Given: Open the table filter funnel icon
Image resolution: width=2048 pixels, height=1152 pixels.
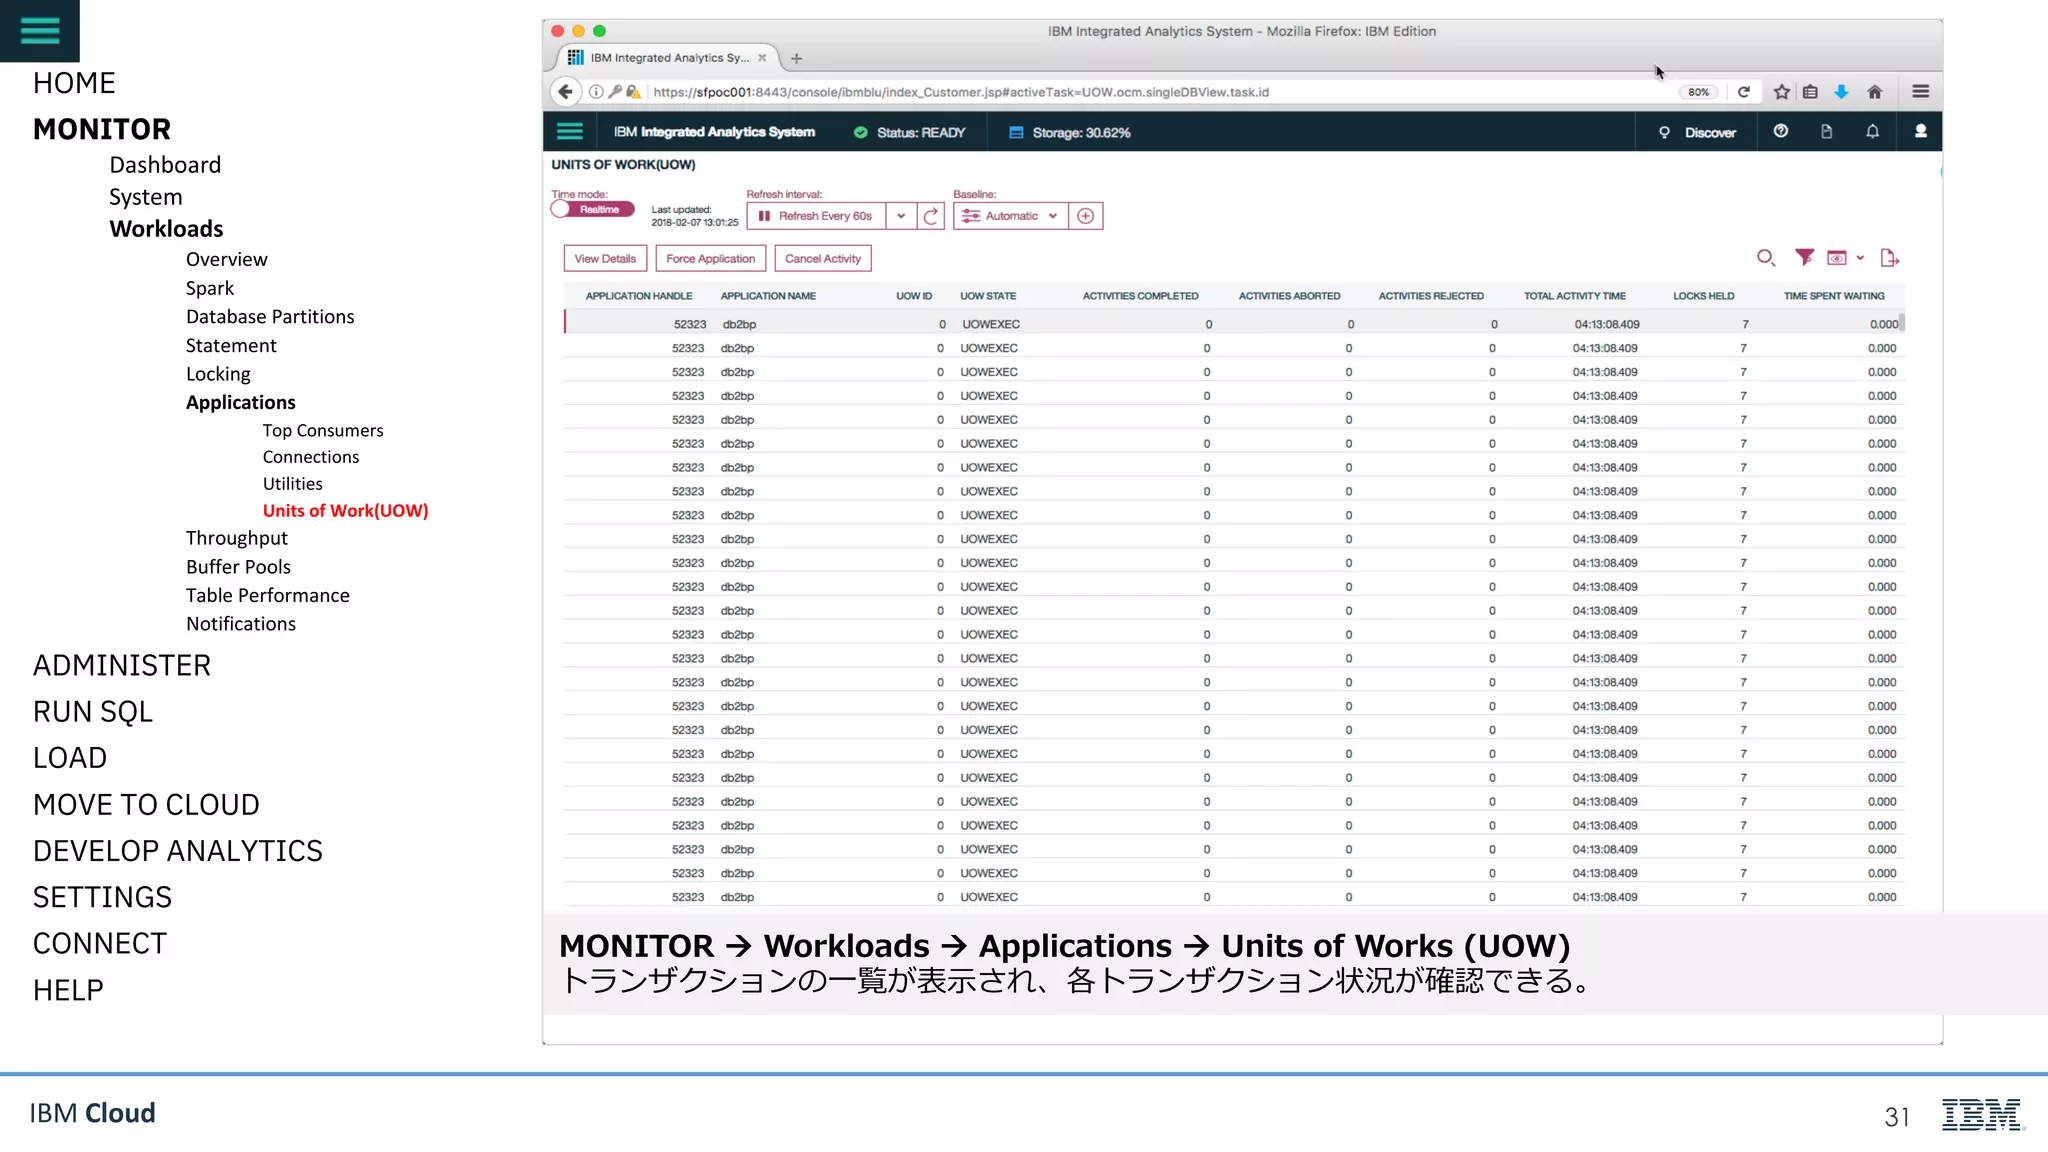Looking at the screenshot, I should 1804,258.
